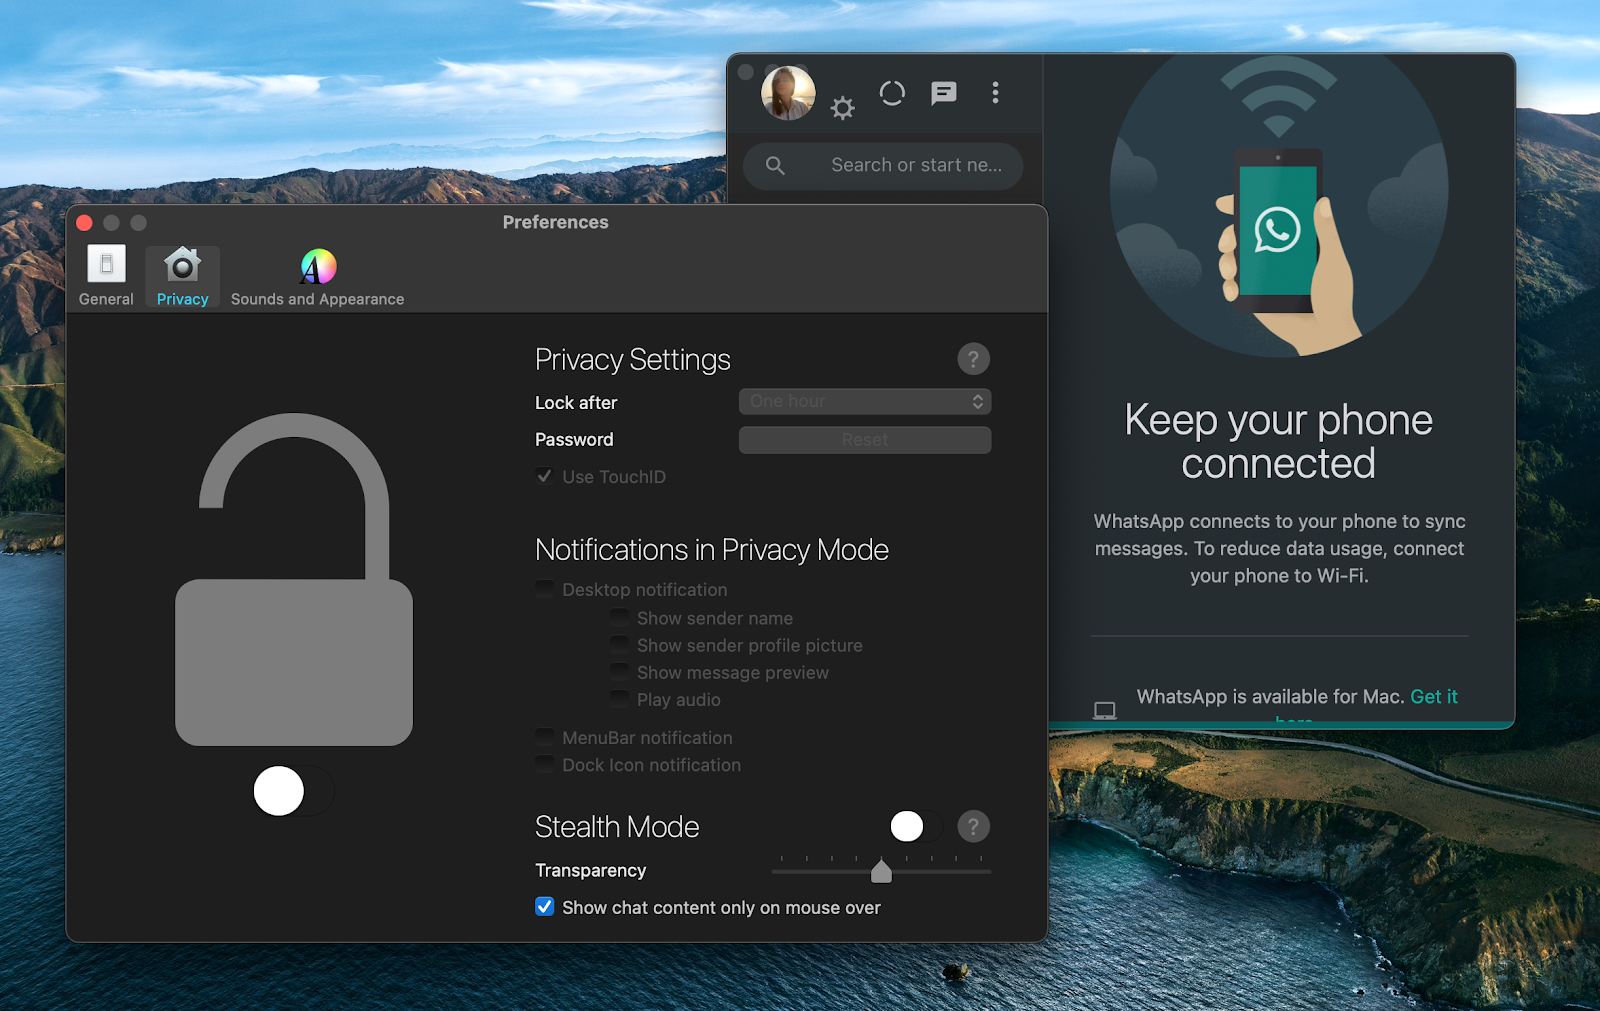Click the Transparency slider handle
The width and height of the screenshot is (1600, 1011).
(881, 871)
